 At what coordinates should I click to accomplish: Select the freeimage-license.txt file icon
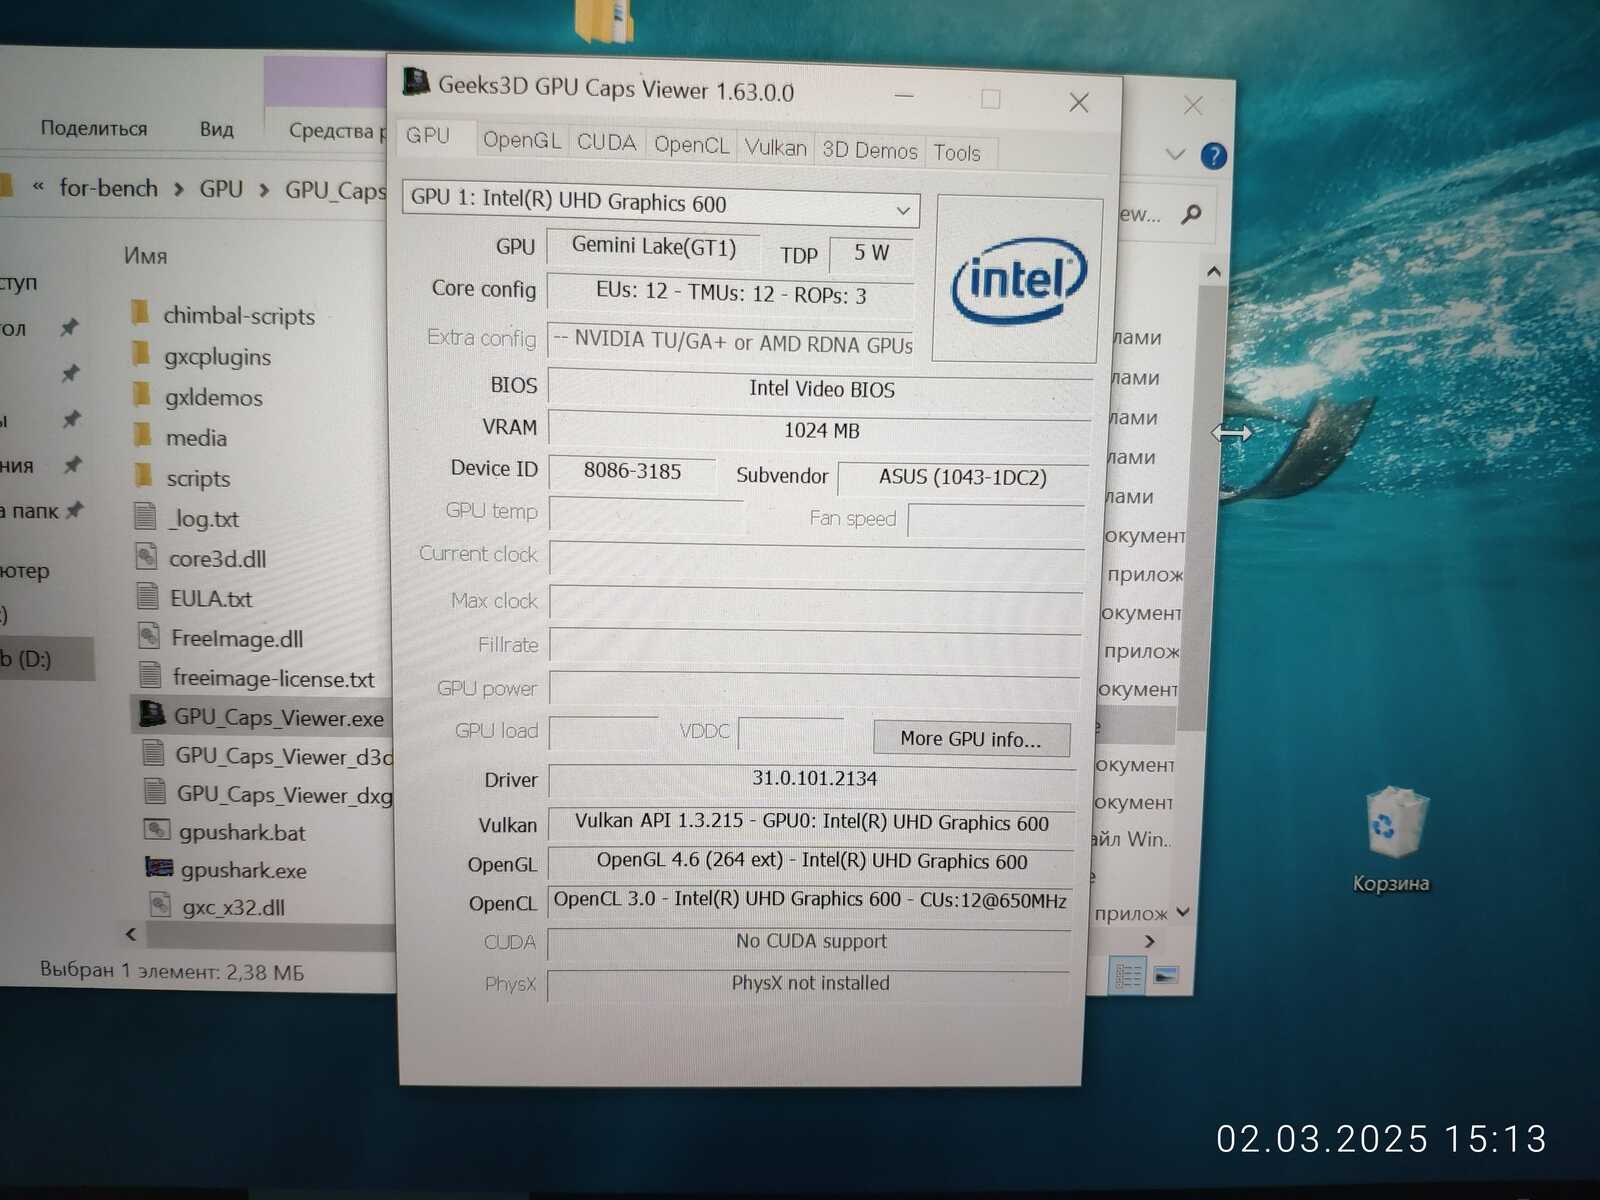[150, 676]
